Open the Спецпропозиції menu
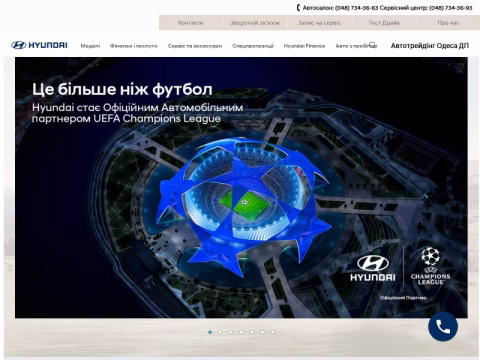 253,46
